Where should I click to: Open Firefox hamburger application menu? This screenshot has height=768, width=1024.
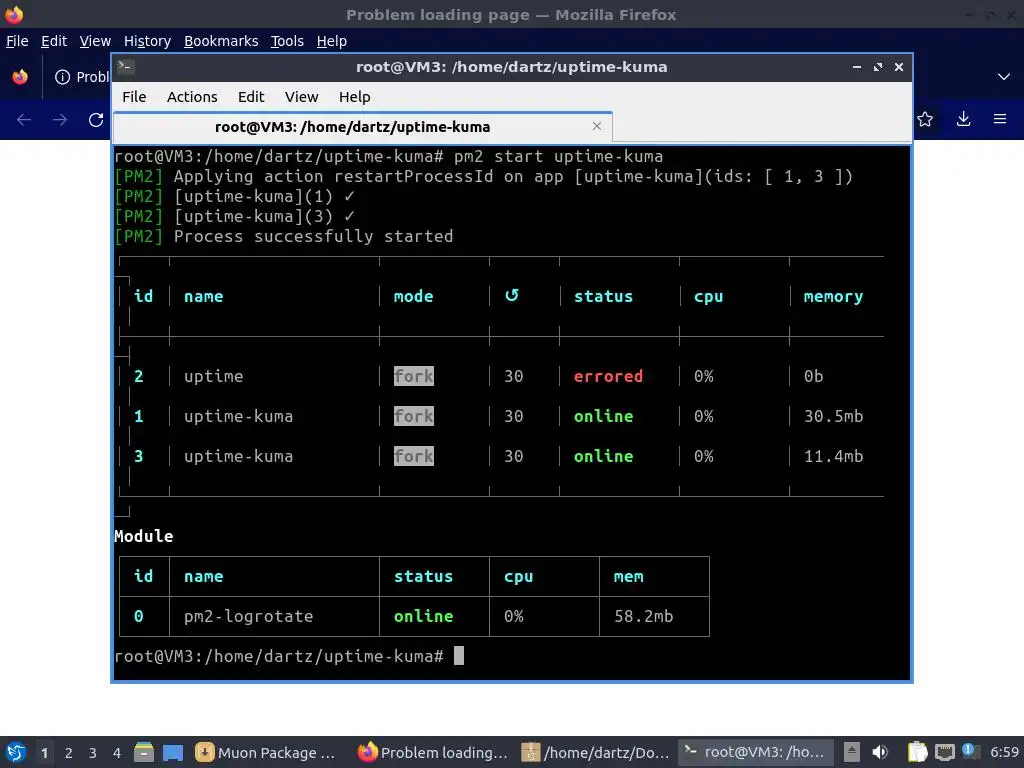[x=1000, y=119]
